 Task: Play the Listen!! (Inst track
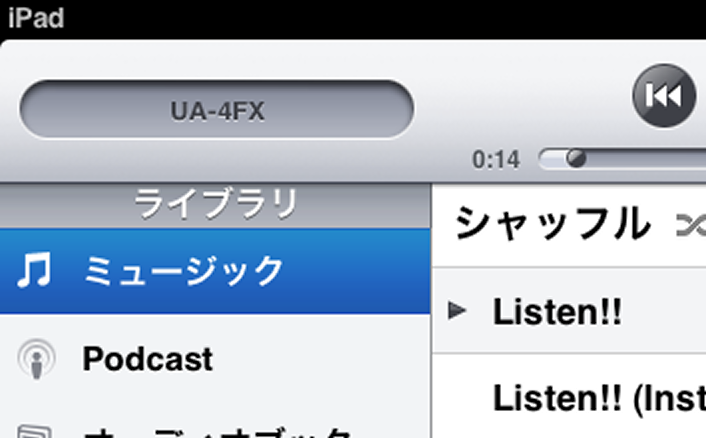tap(569, 397)
